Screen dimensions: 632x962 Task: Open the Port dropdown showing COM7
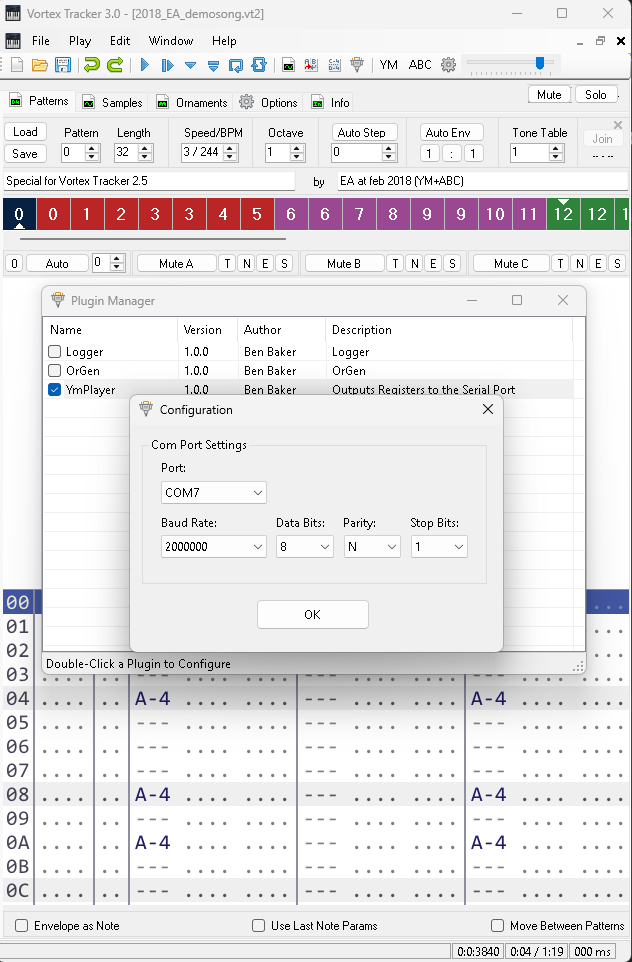pyautogui.click(x=214, y=492)
